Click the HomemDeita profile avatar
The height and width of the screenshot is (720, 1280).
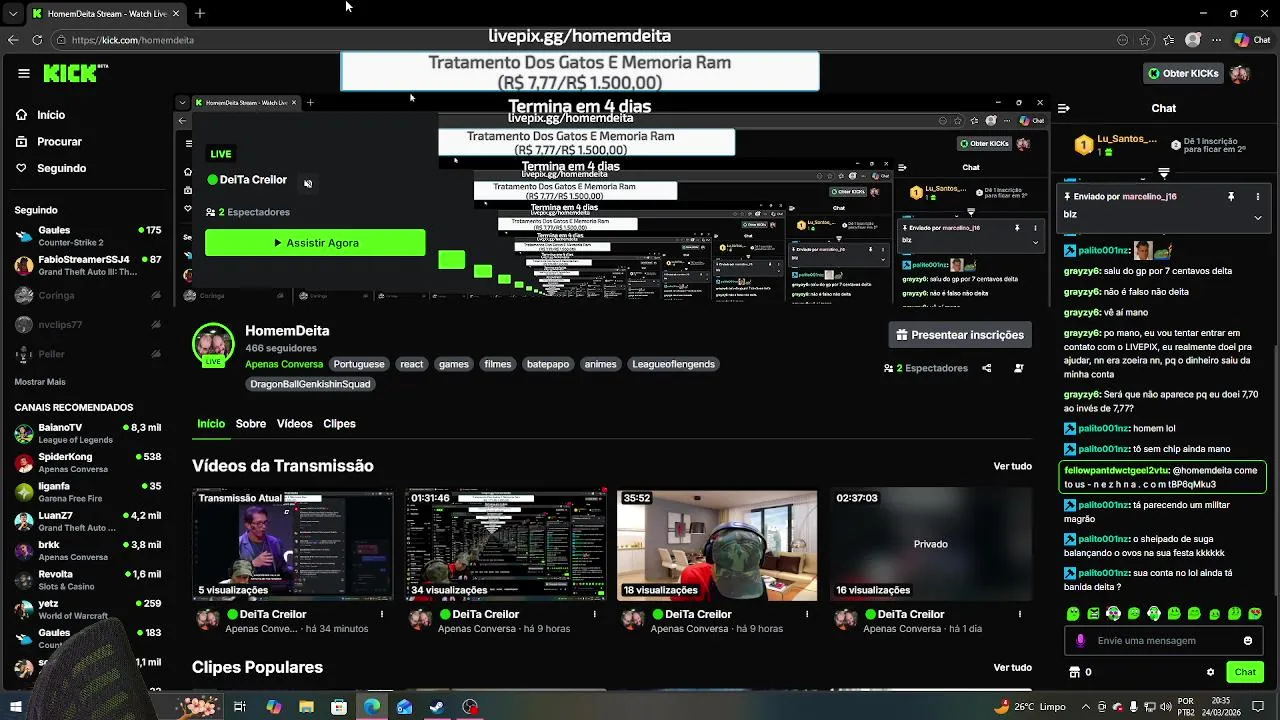coord(213,344)
